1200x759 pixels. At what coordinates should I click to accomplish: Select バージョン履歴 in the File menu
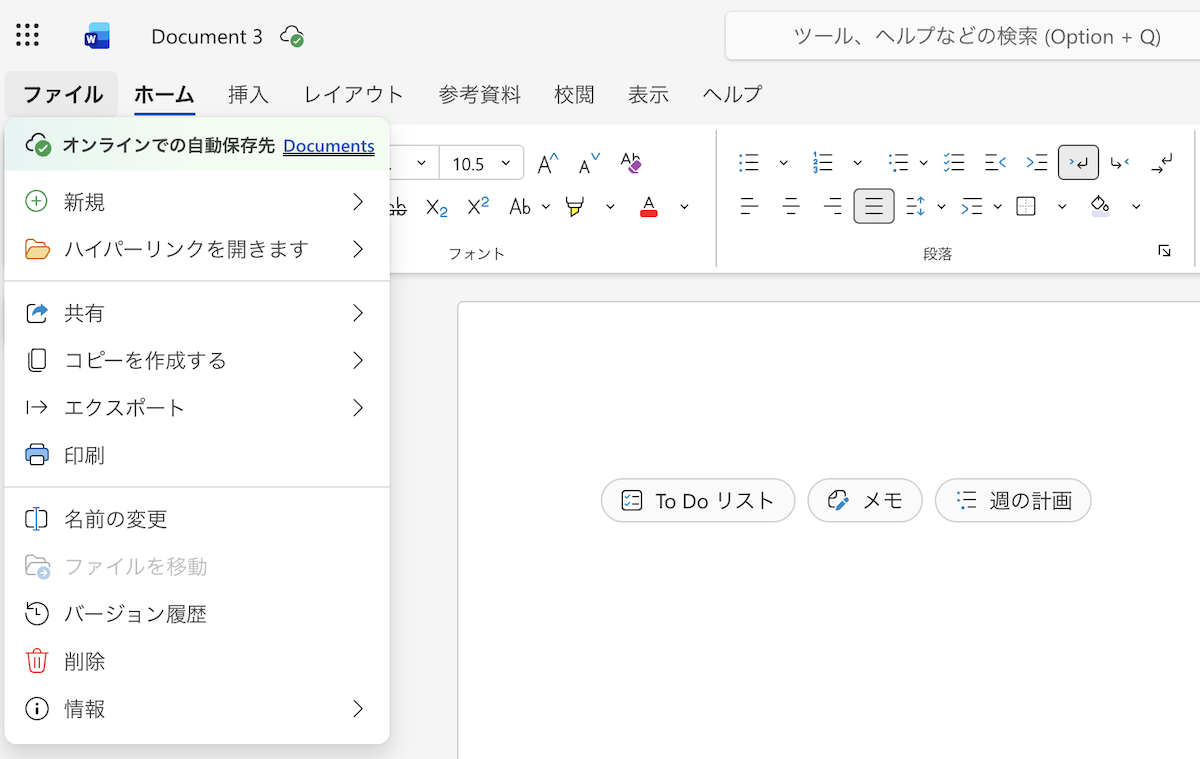tap(135, 614)
